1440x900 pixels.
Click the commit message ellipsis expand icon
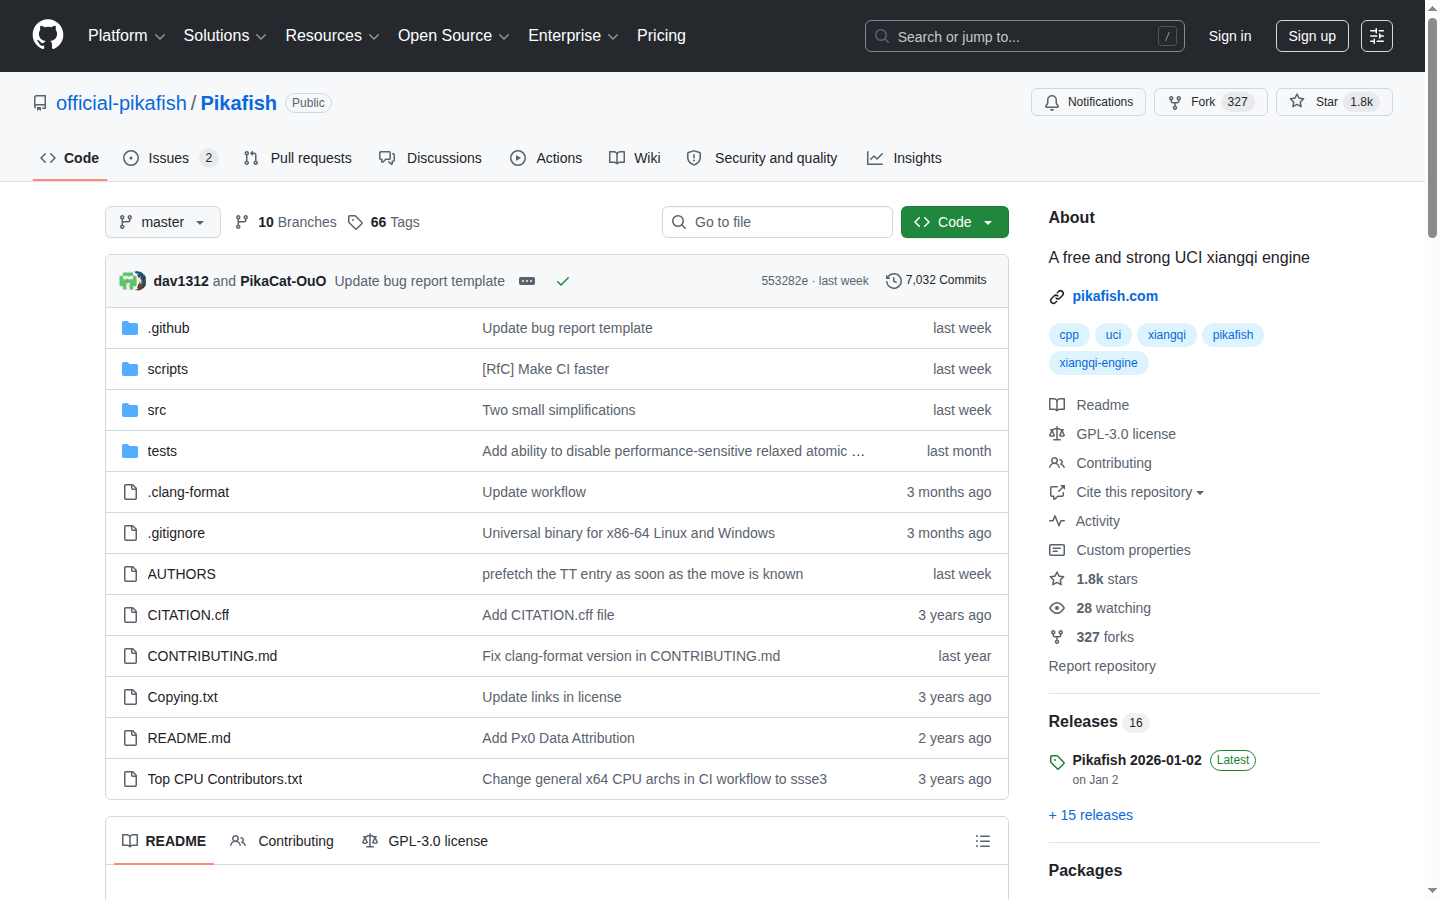(527, 281)
